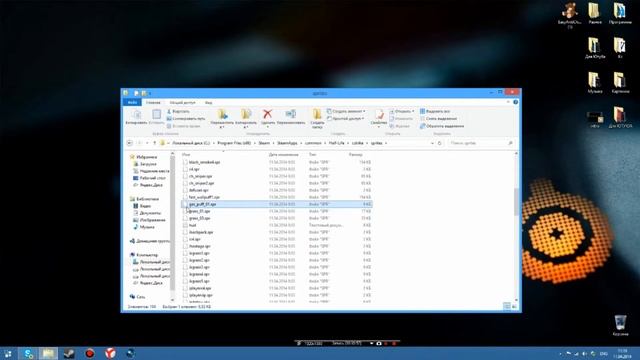Open the address bar history dropdown
This screenshot has width=640, height=360.
click(432, 143)
